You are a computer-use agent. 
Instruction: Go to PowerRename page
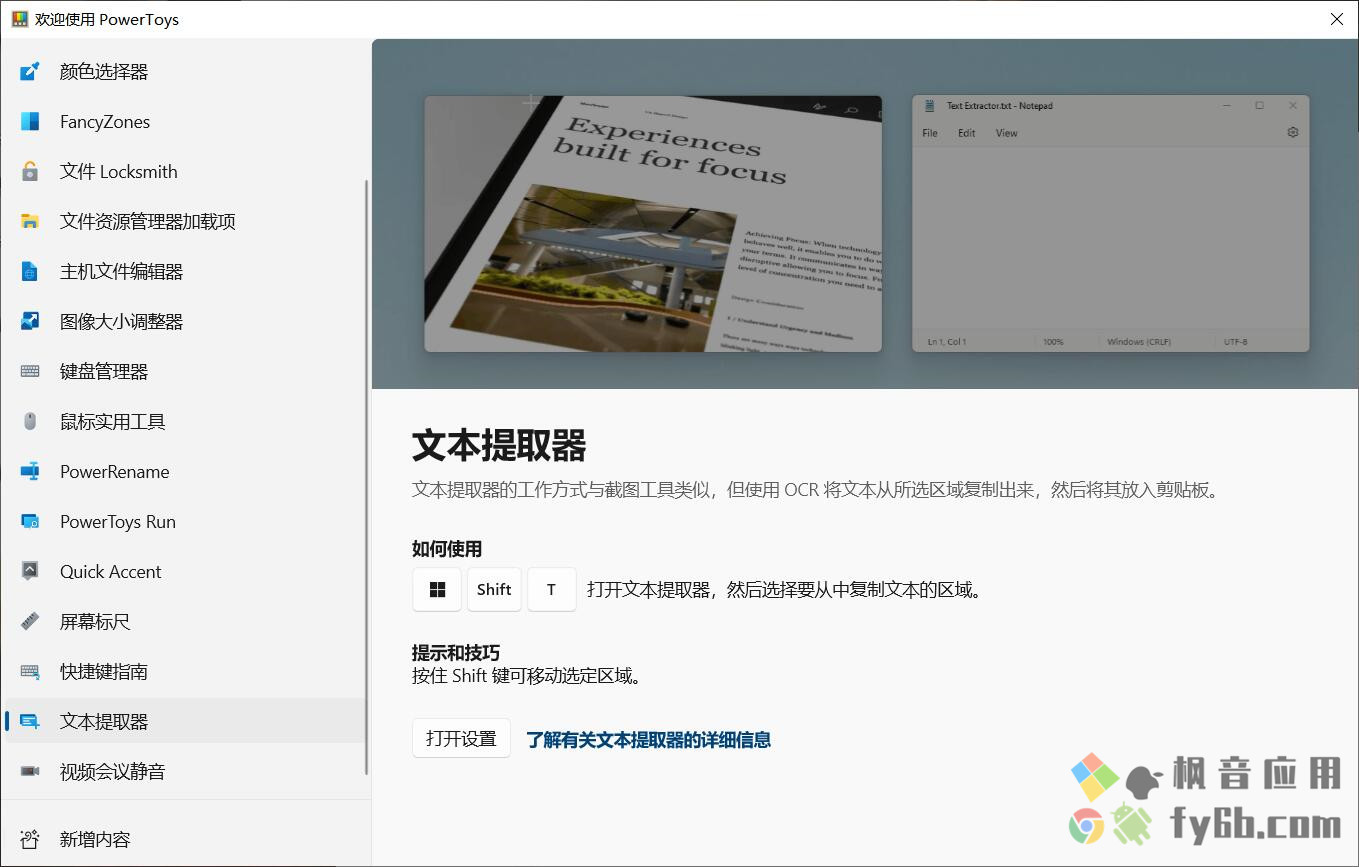185,471
